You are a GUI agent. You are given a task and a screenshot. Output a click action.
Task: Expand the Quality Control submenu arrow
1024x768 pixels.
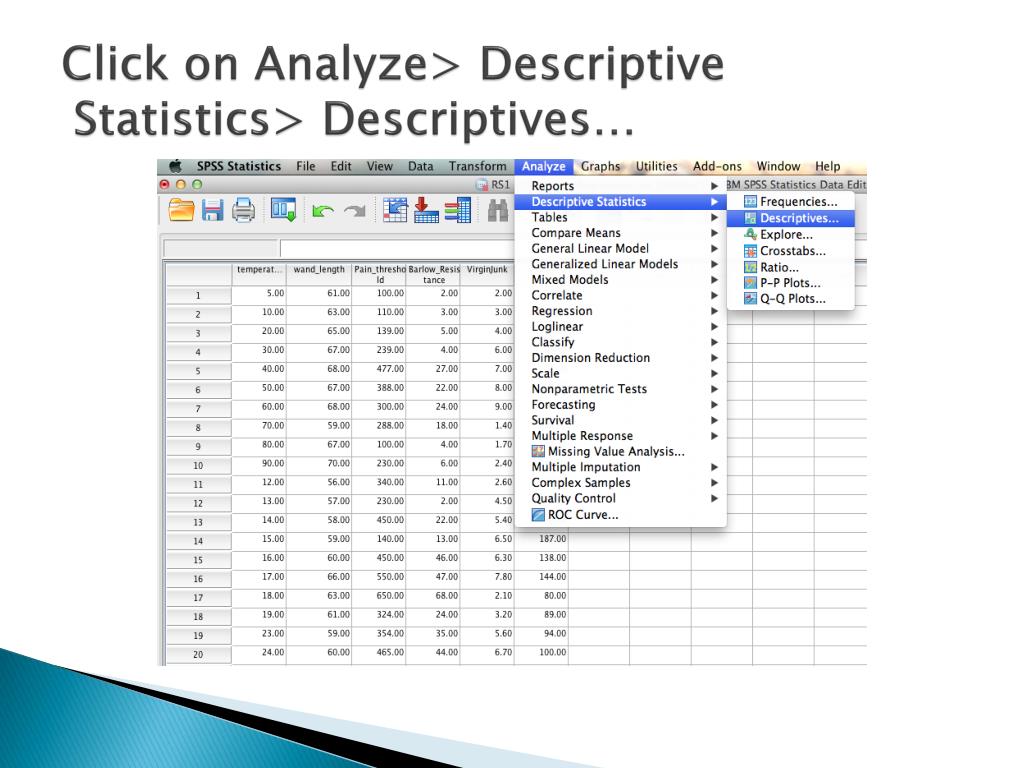(714, 498)
